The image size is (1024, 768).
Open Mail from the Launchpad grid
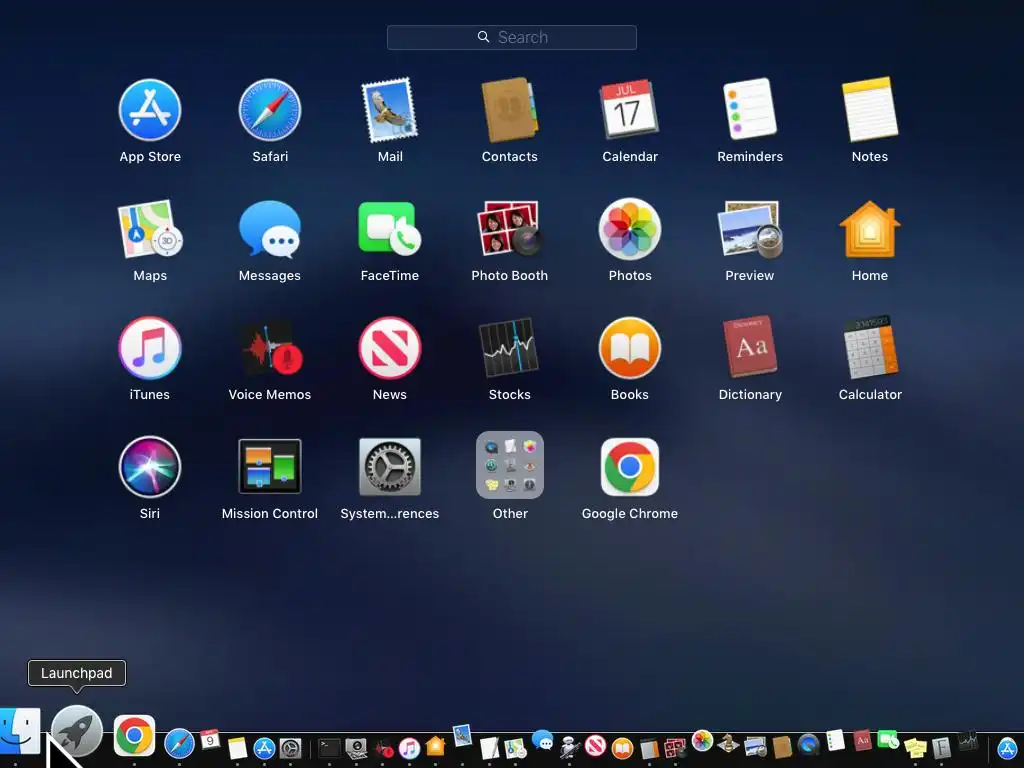tap(390, 110)
